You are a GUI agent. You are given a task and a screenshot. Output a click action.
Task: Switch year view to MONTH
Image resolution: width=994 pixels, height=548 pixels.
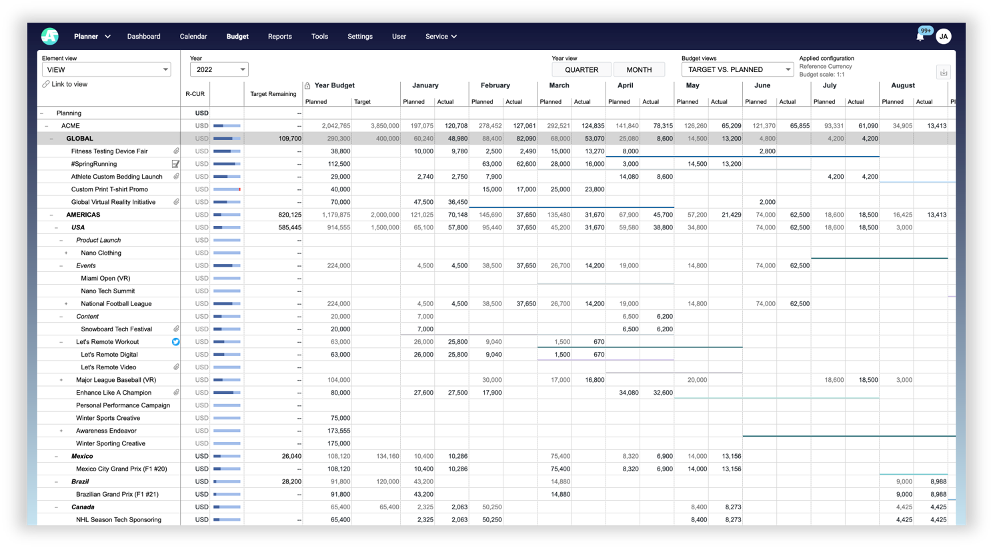pos(639,70)
